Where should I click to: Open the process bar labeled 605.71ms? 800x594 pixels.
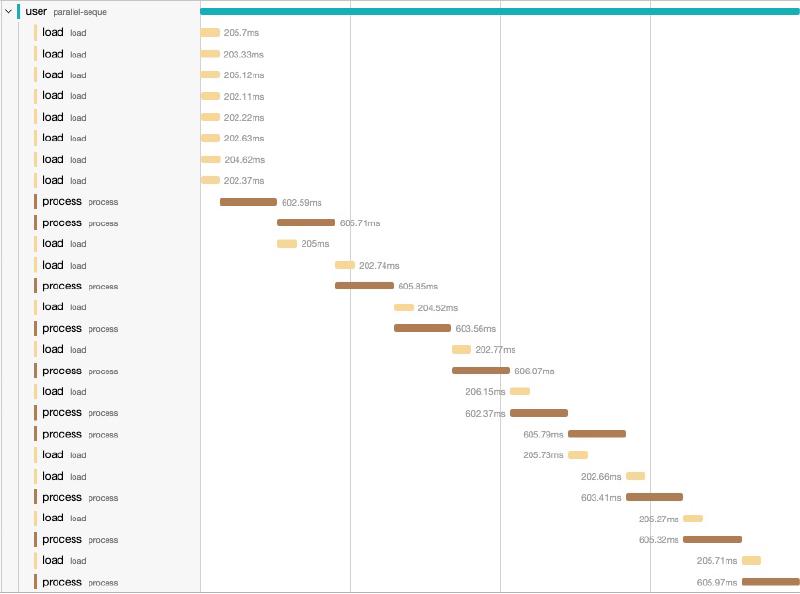306,223
